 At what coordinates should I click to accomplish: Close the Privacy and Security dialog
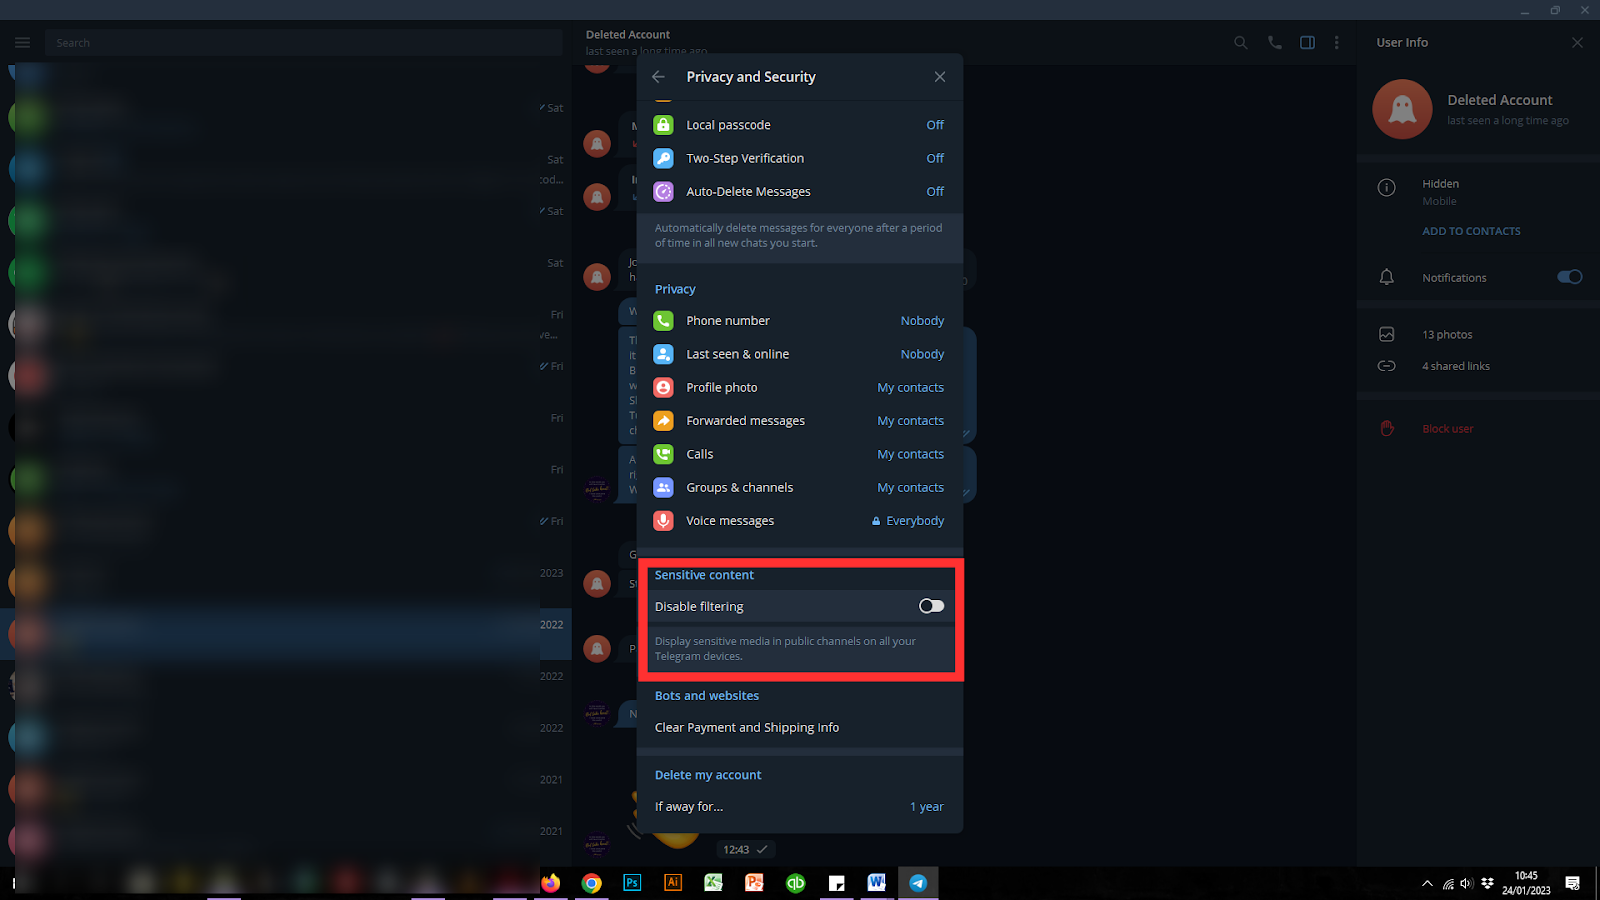coord(940,77)
